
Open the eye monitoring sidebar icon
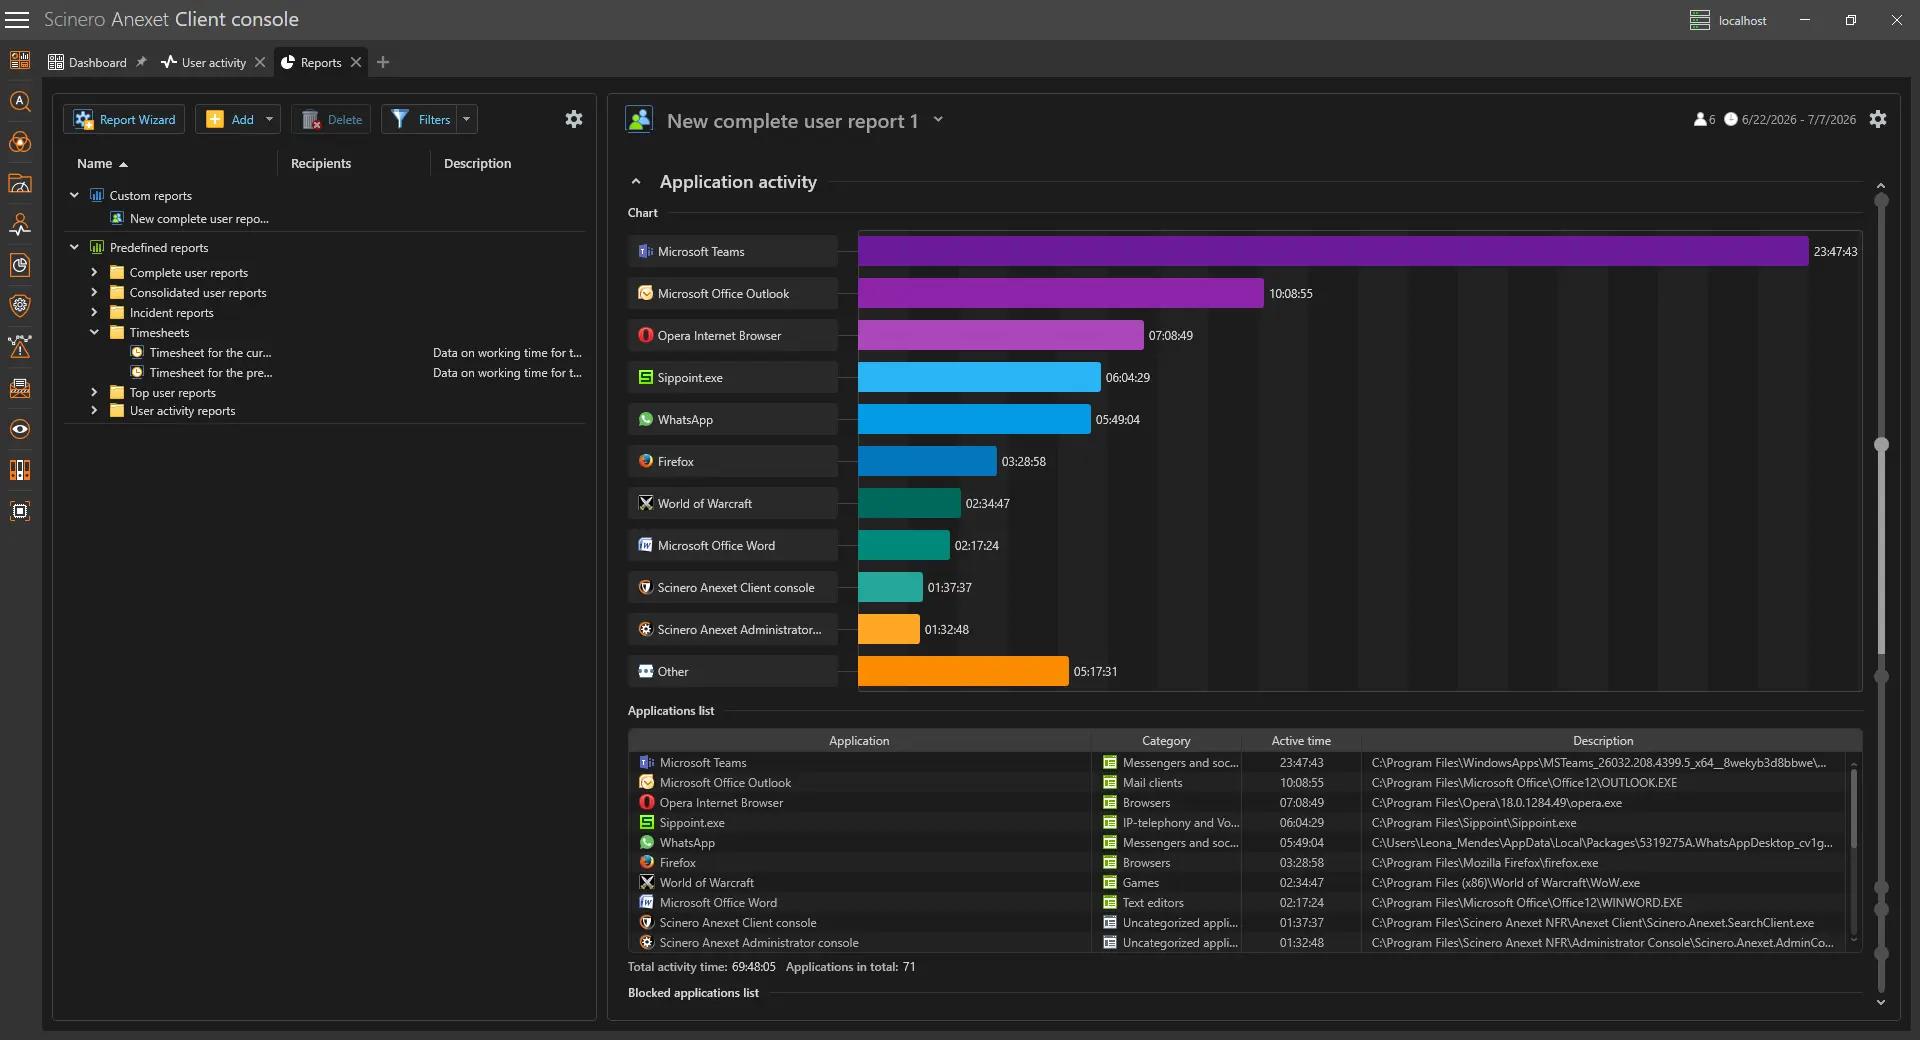pyautogui.click(x=20, y=429)
